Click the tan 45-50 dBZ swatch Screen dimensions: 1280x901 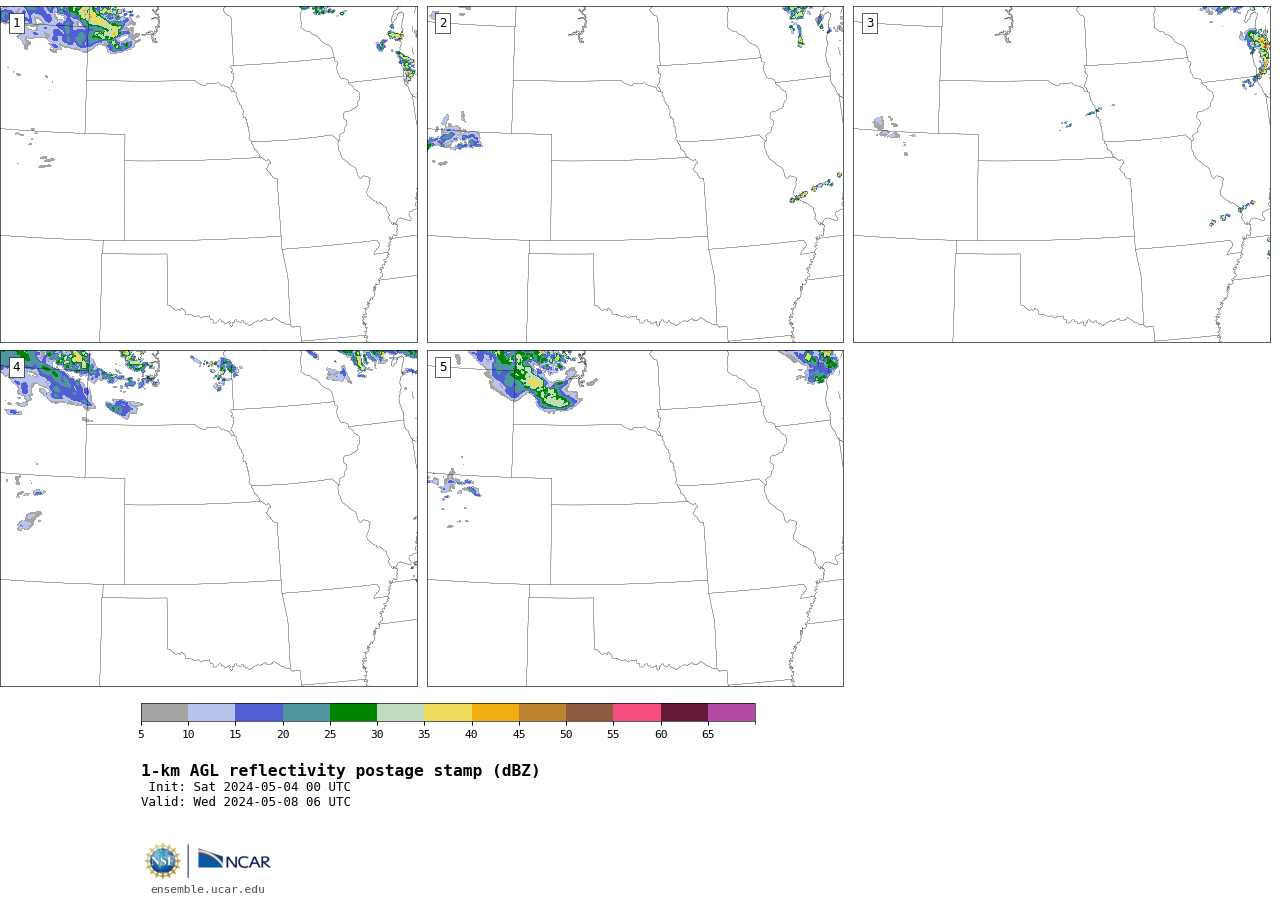click(542, 712)
